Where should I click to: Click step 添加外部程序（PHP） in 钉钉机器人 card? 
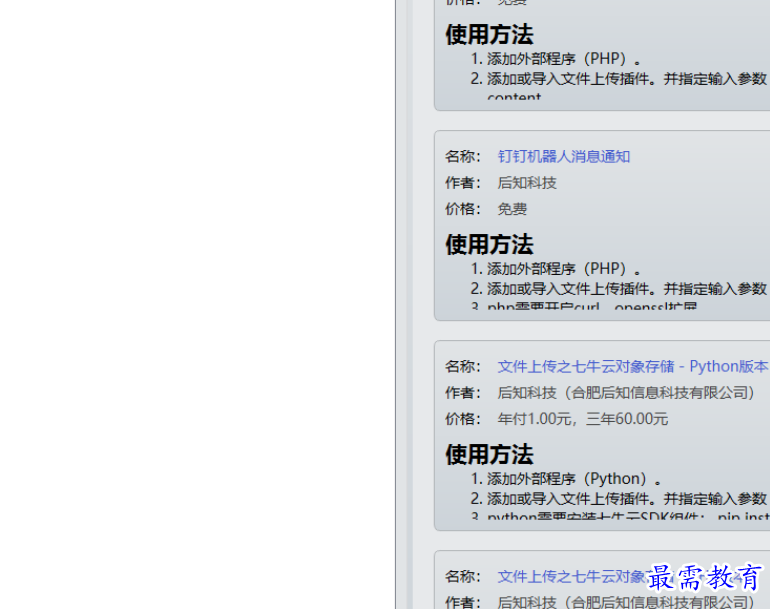(564, 269)
